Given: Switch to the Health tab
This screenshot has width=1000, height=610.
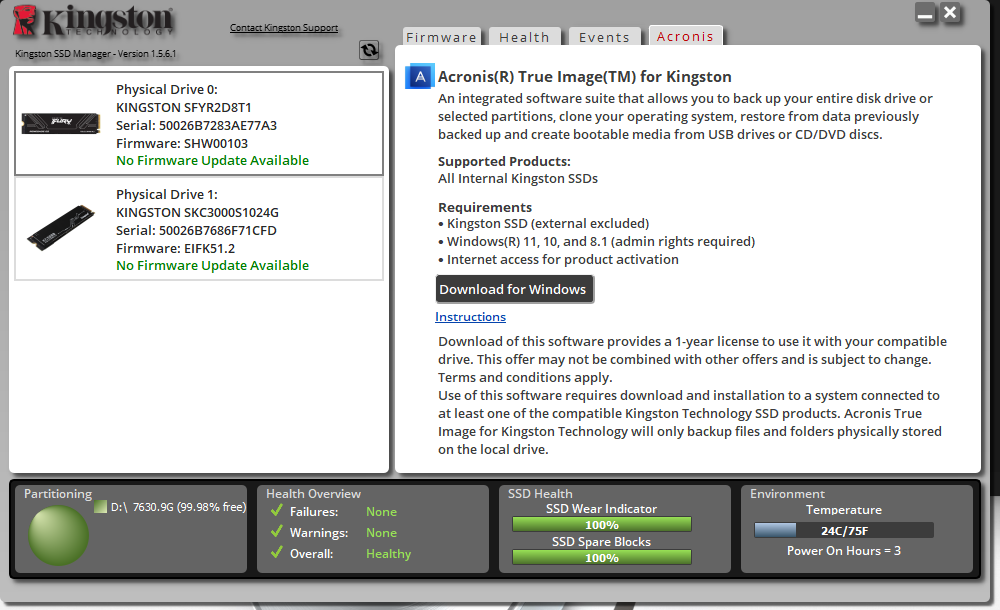Looking at the screenshot, I should click(x=524, y=37).
